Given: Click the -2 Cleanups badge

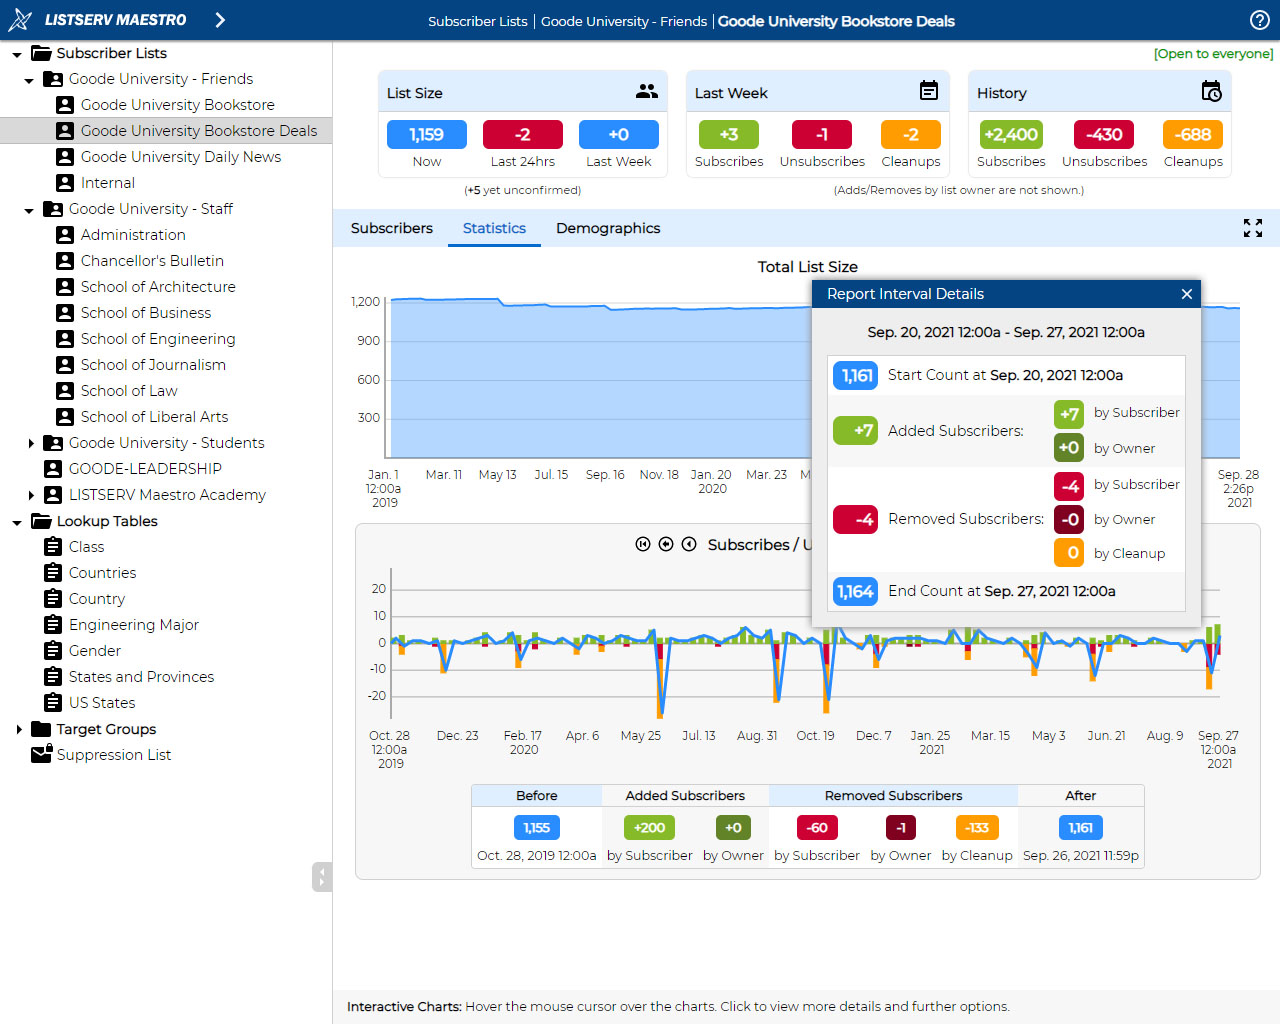Looking at the screenshot, I should point(911,134).
